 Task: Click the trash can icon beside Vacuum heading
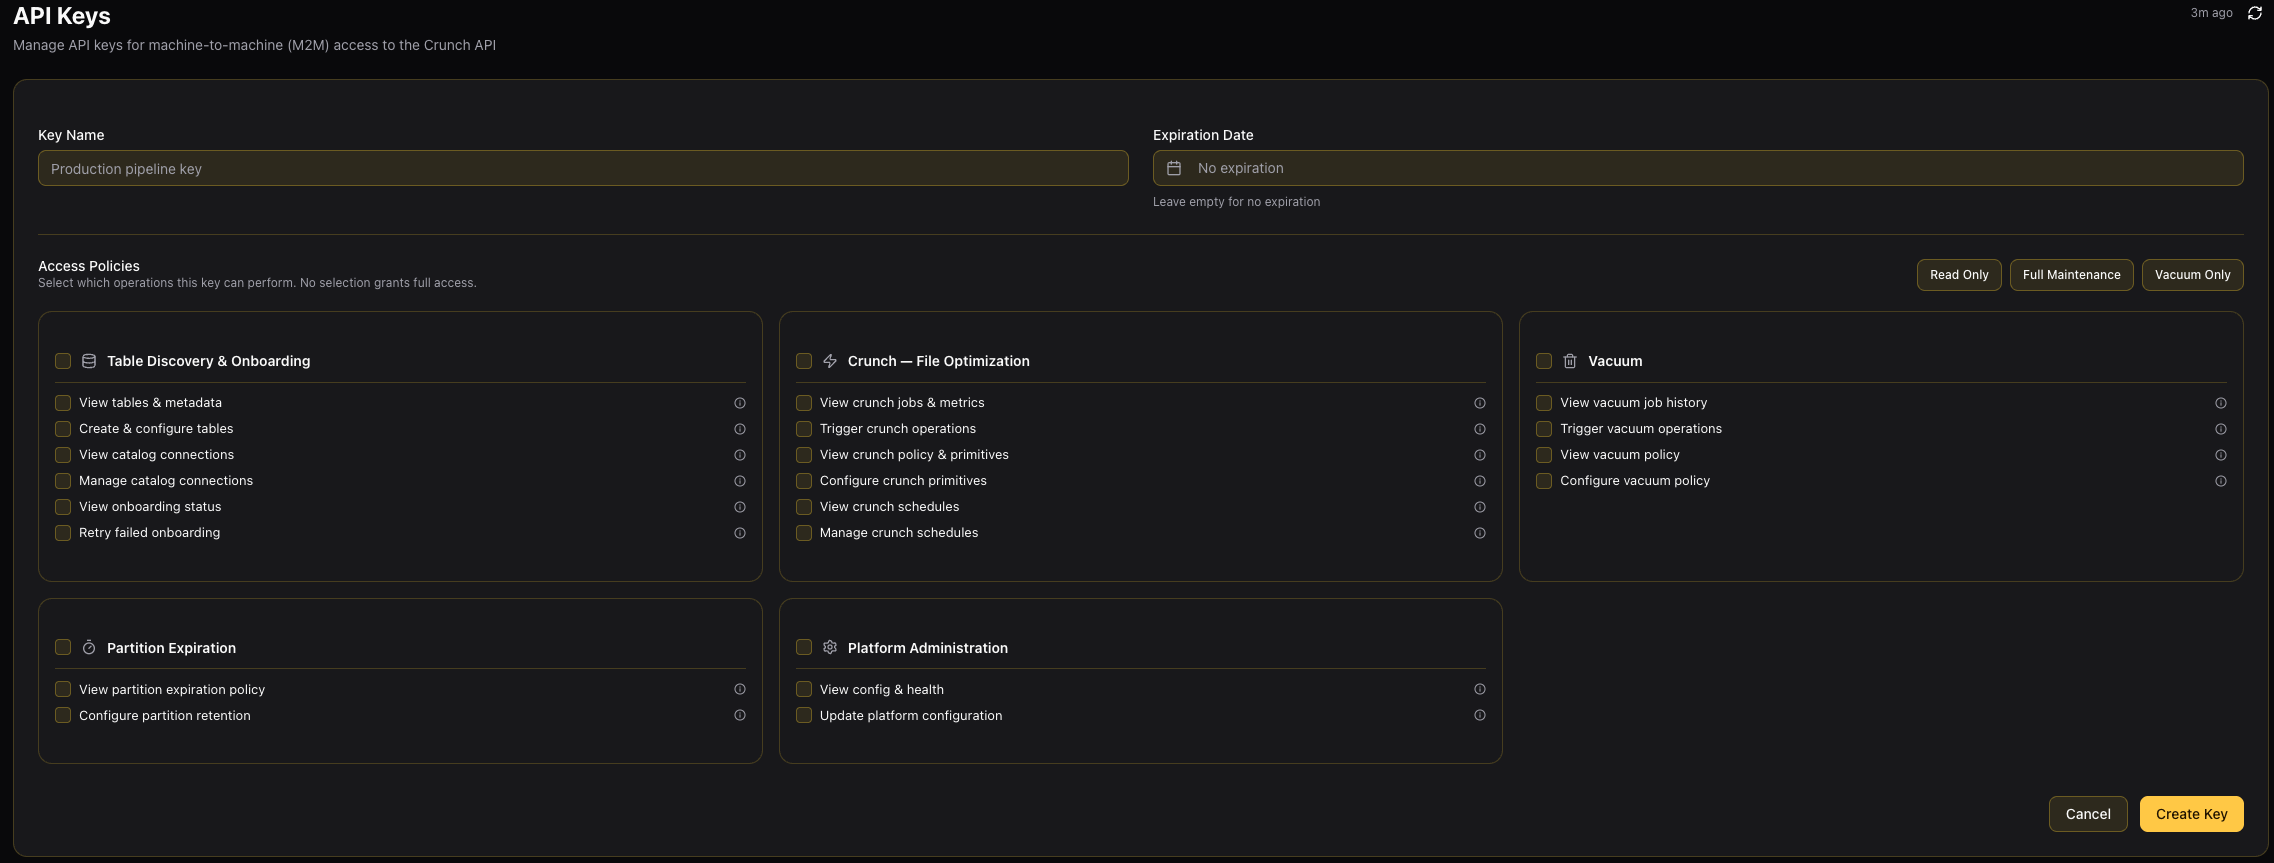1570,361
